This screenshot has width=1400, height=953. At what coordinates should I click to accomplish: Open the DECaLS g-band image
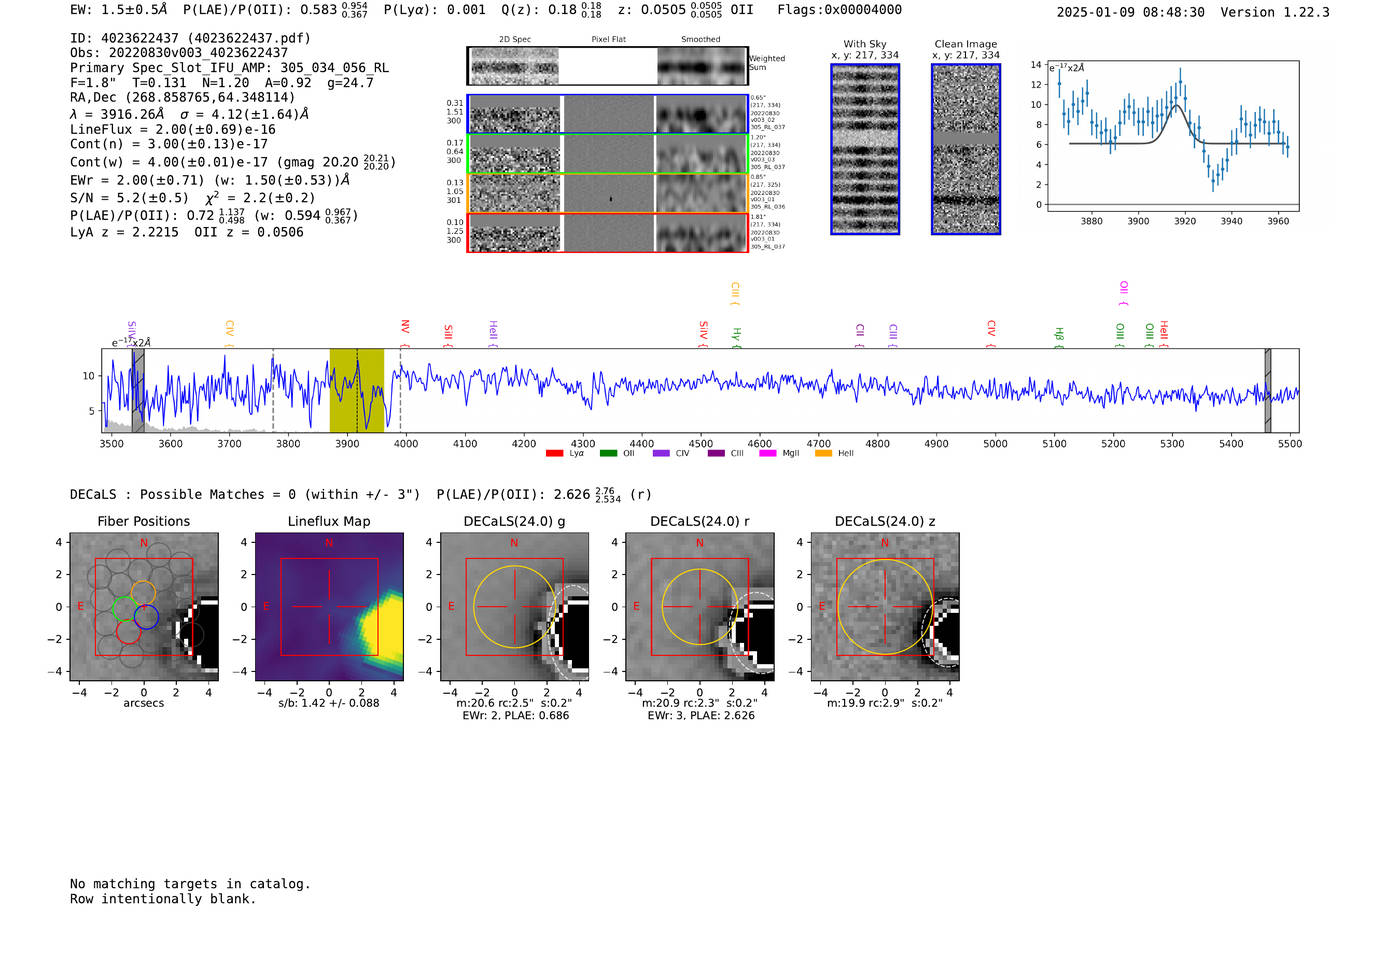pos(514,607)
